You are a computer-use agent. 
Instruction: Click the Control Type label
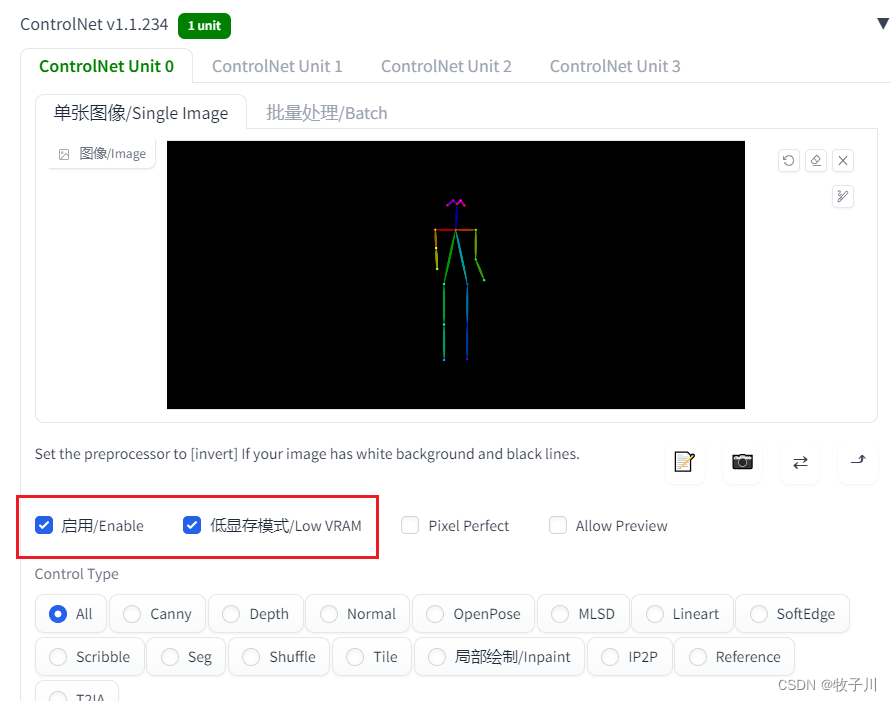click(x=77, y=574)
